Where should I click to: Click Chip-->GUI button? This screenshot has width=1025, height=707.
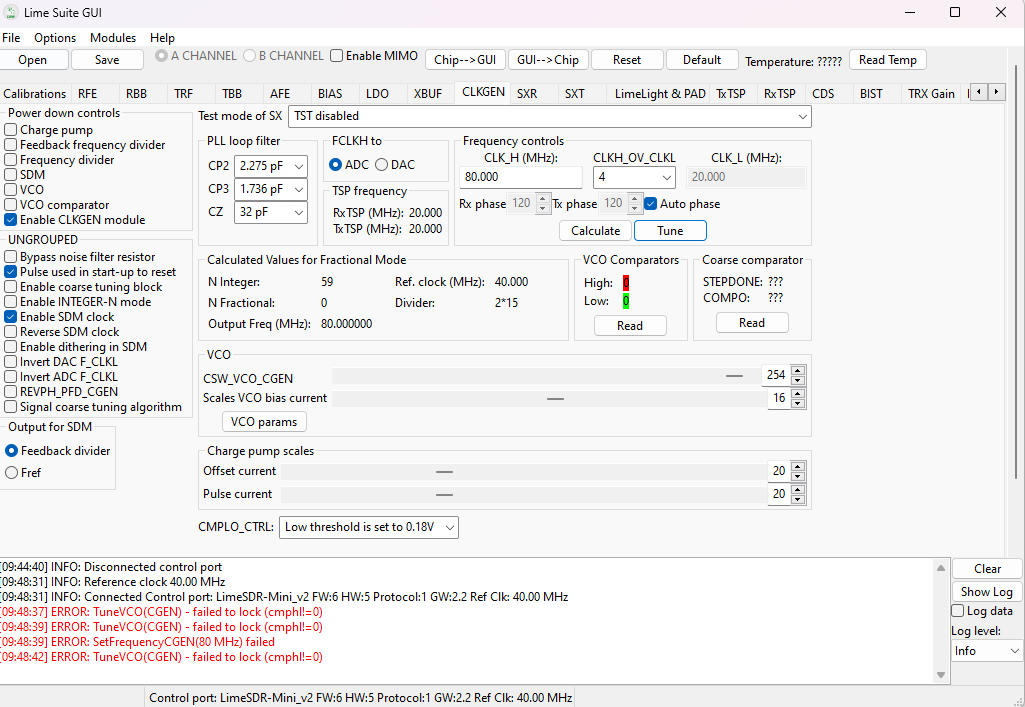[465, 60]
